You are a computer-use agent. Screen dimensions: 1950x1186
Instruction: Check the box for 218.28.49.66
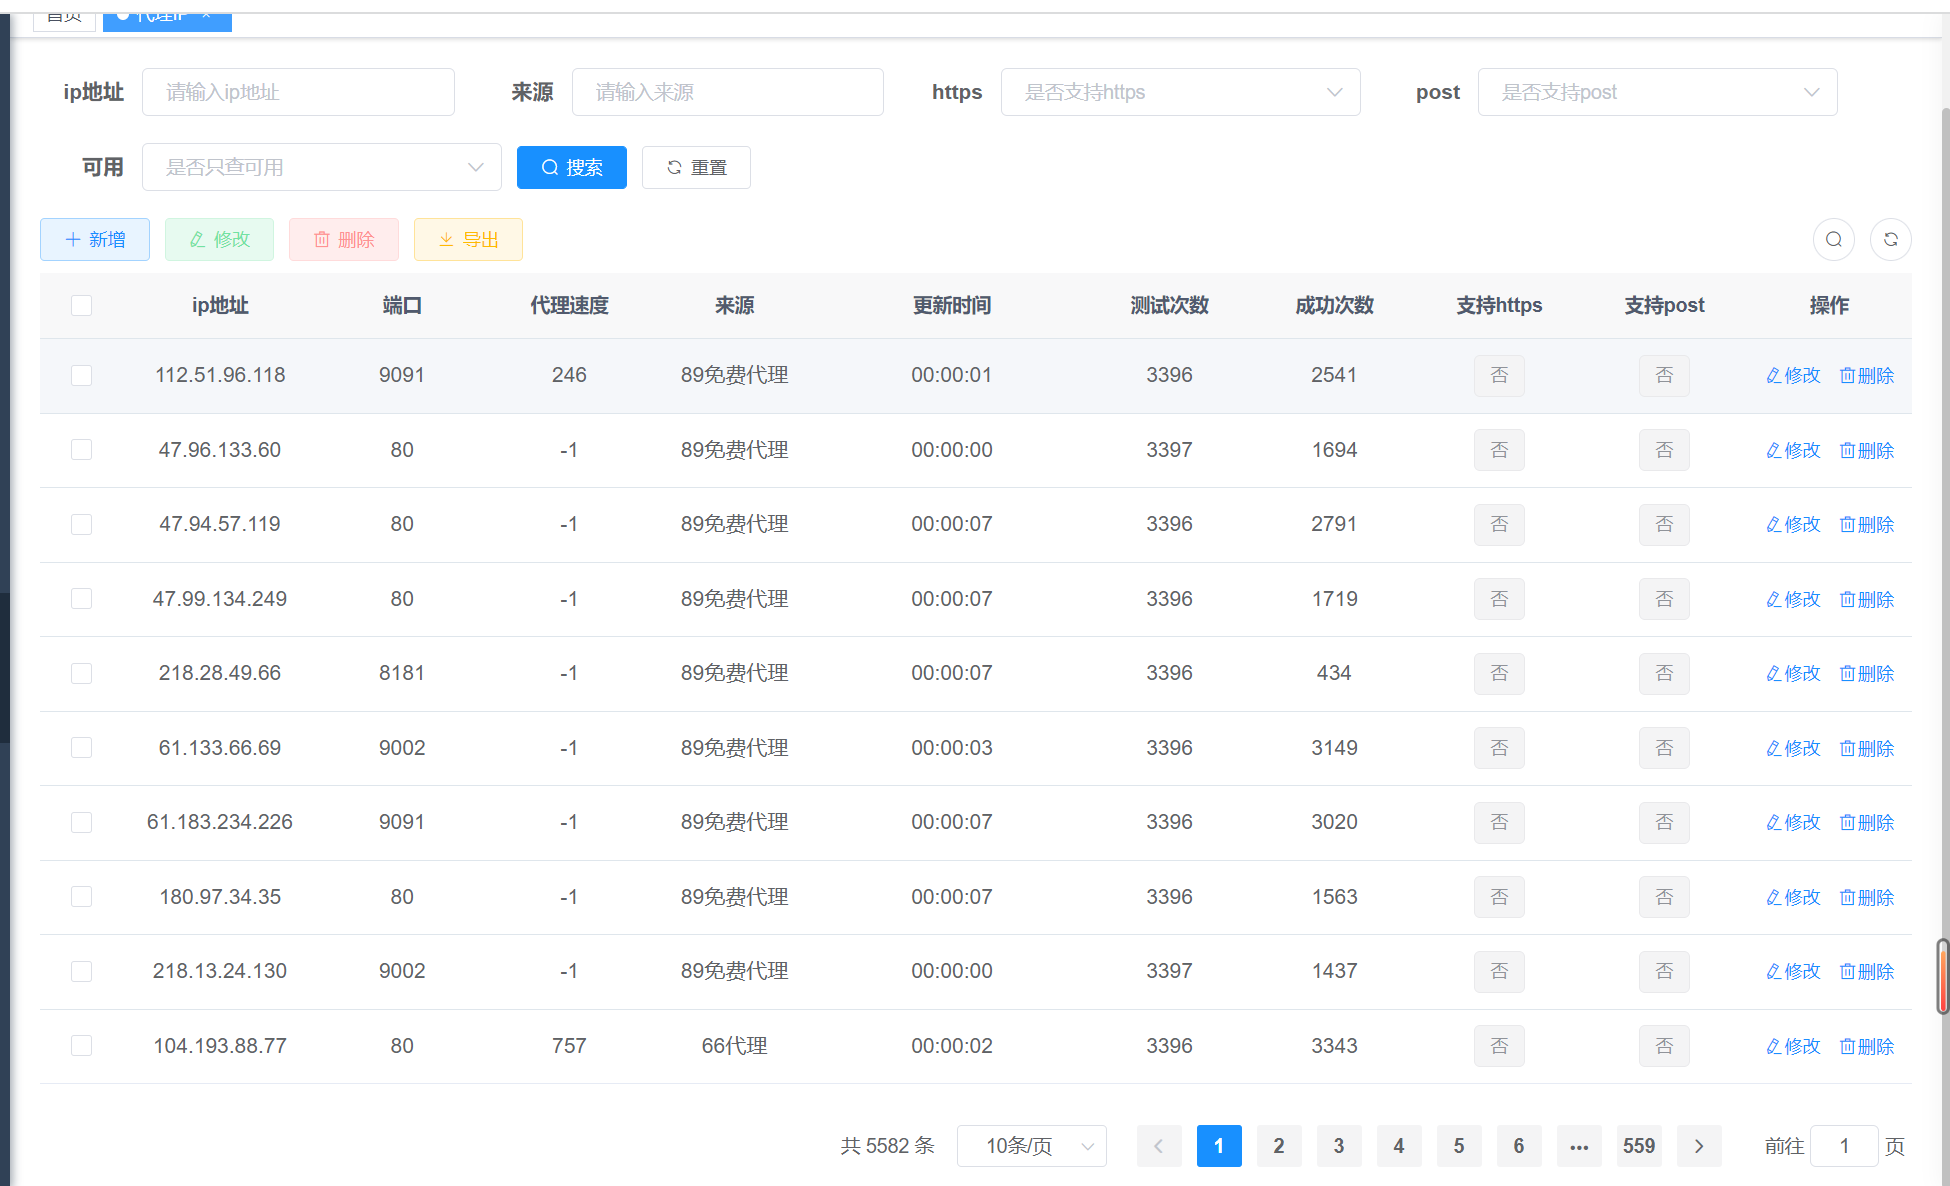pos(82,673)
